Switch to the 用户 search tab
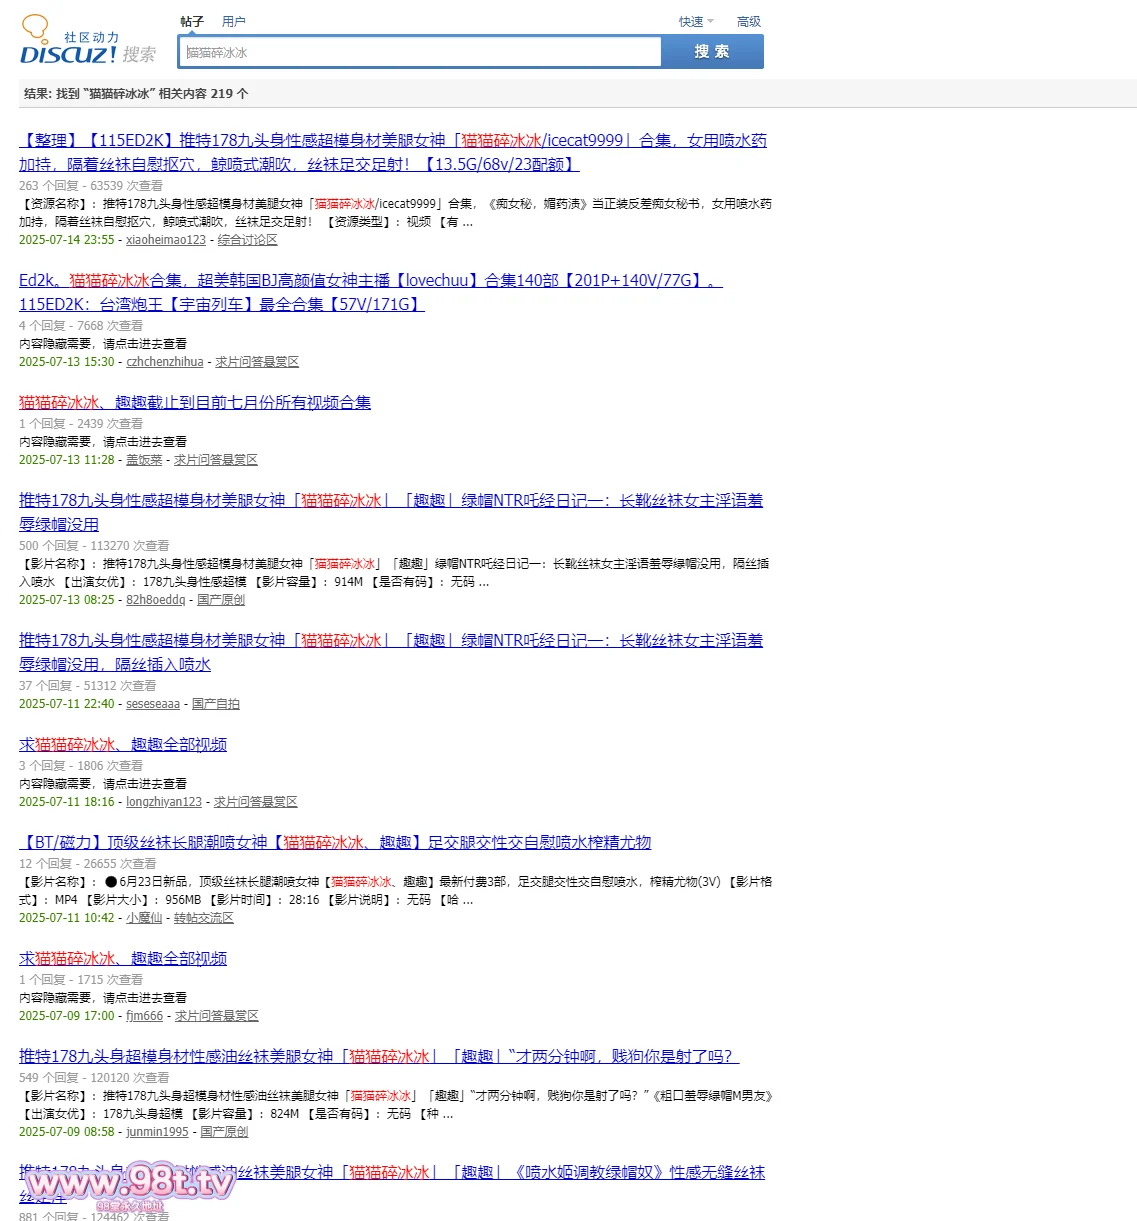 pos(234,21)
